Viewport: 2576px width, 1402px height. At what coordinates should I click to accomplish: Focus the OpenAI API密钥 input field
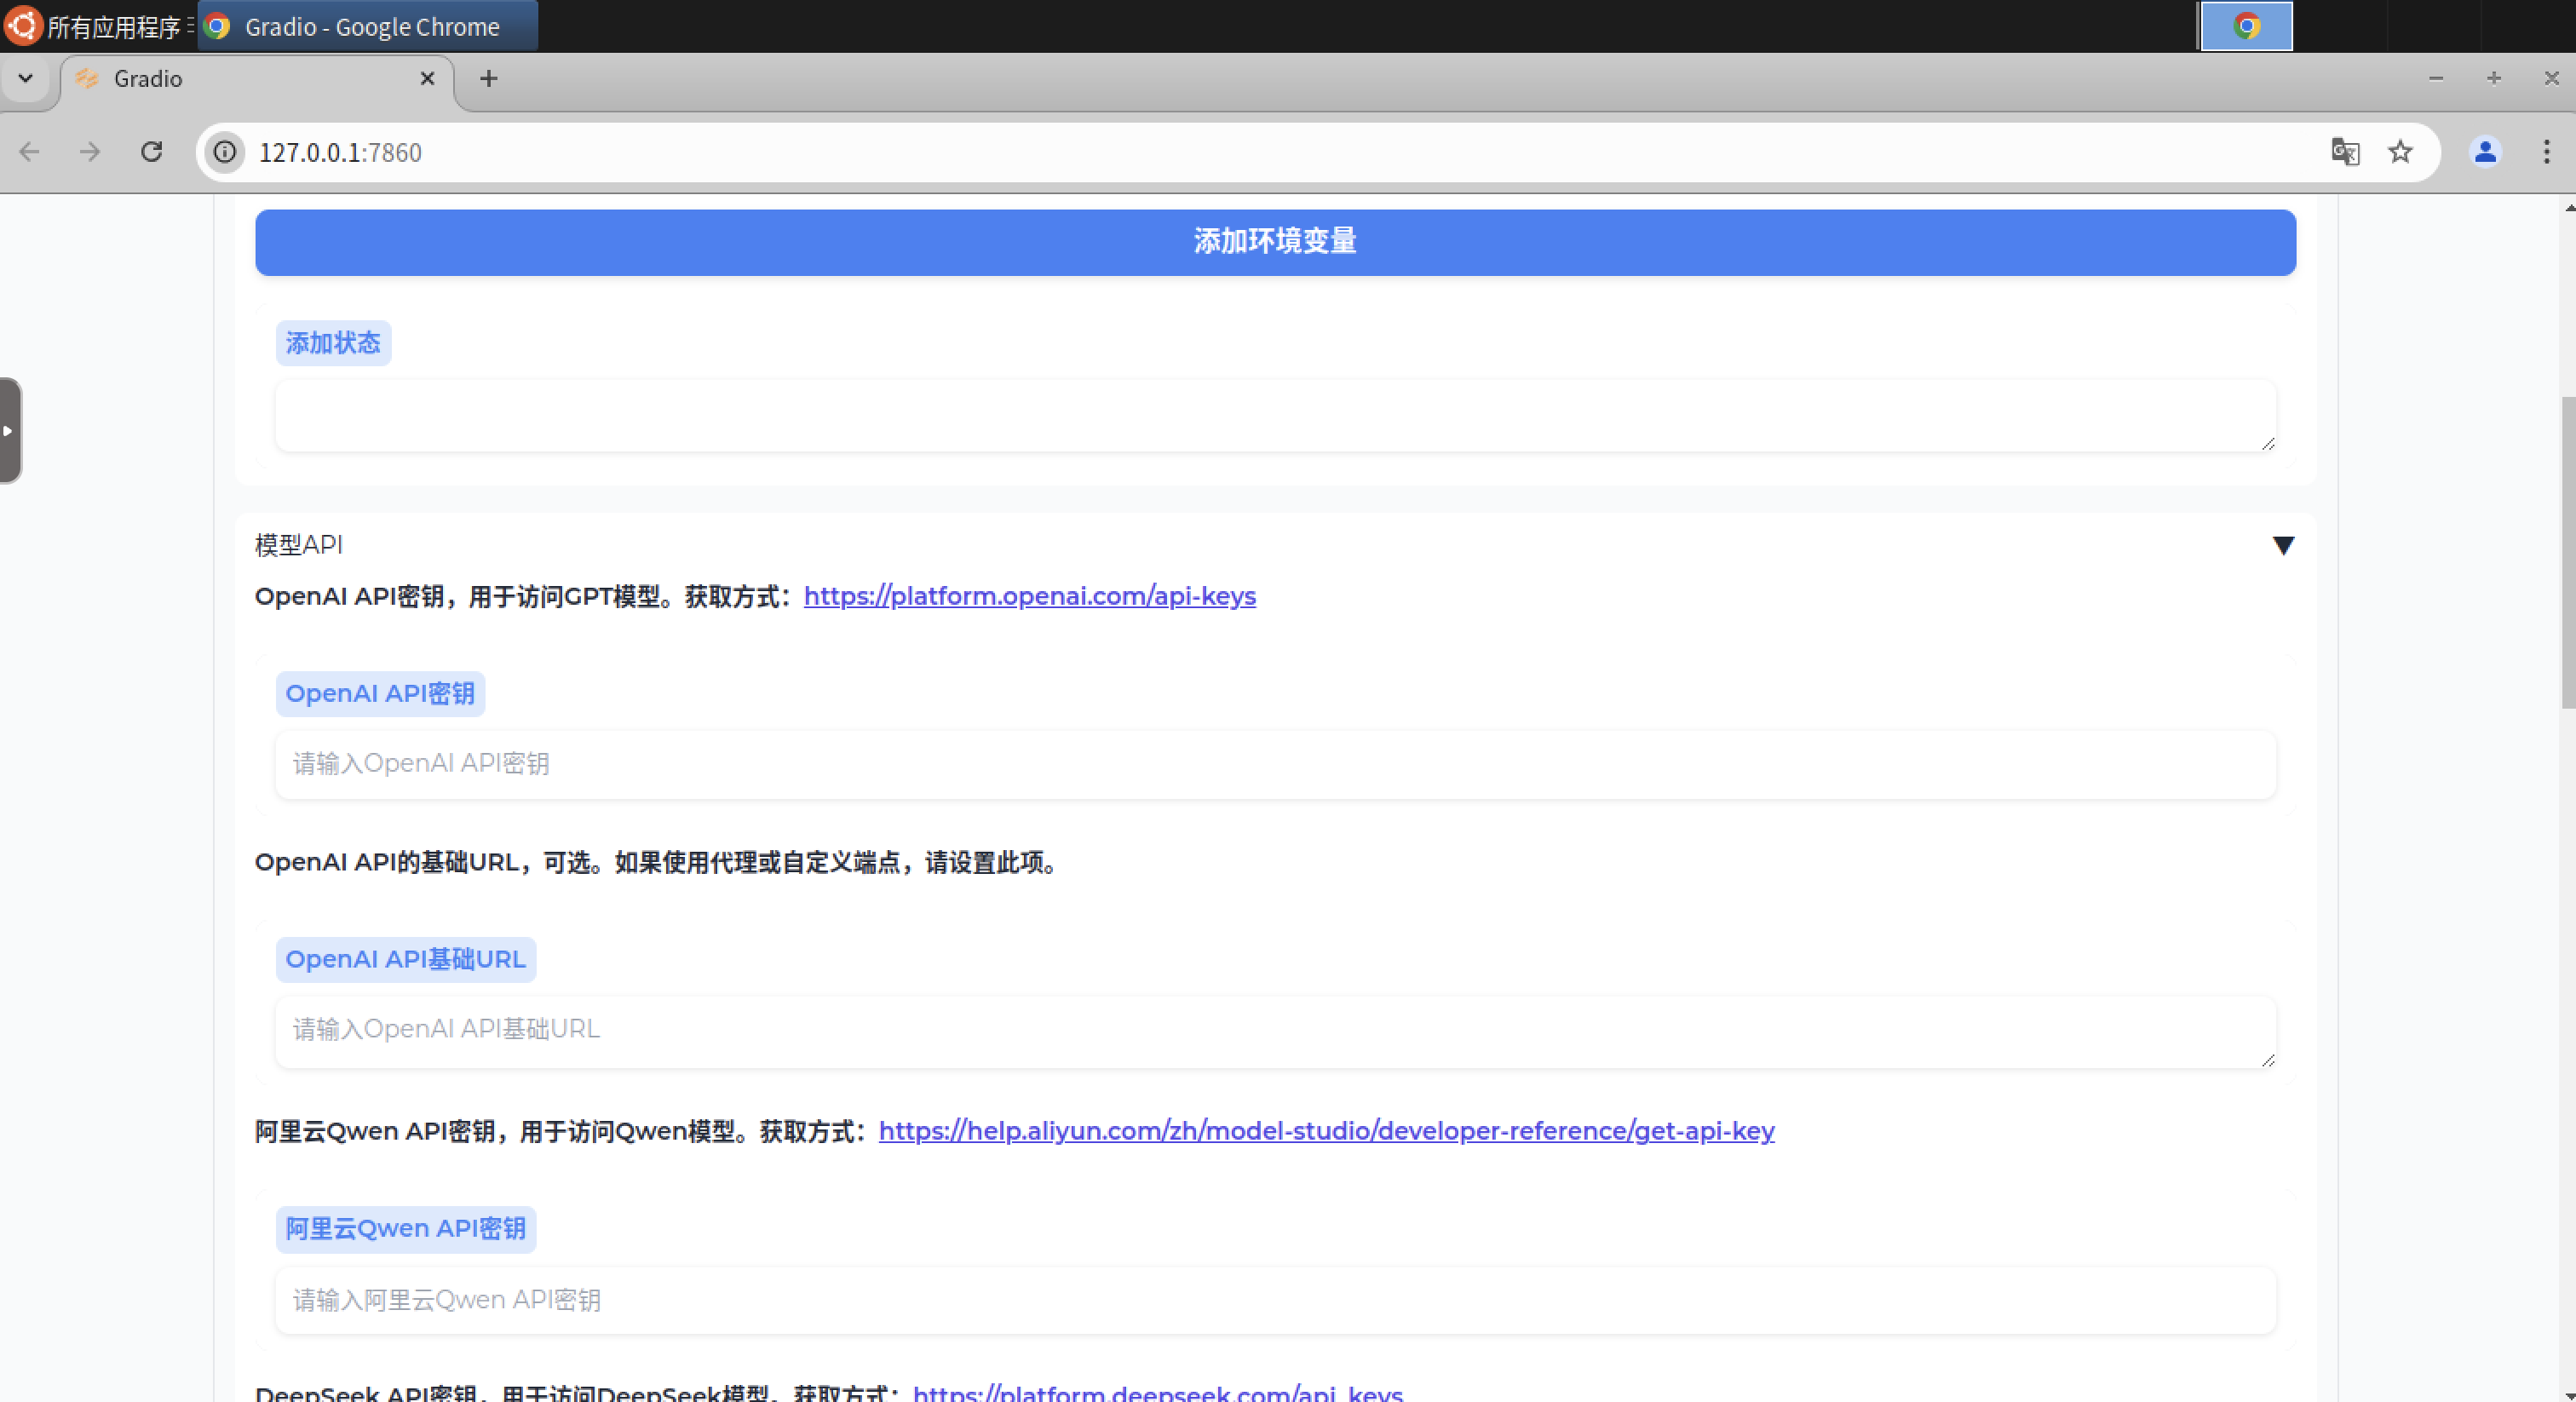click(1275, 764)
